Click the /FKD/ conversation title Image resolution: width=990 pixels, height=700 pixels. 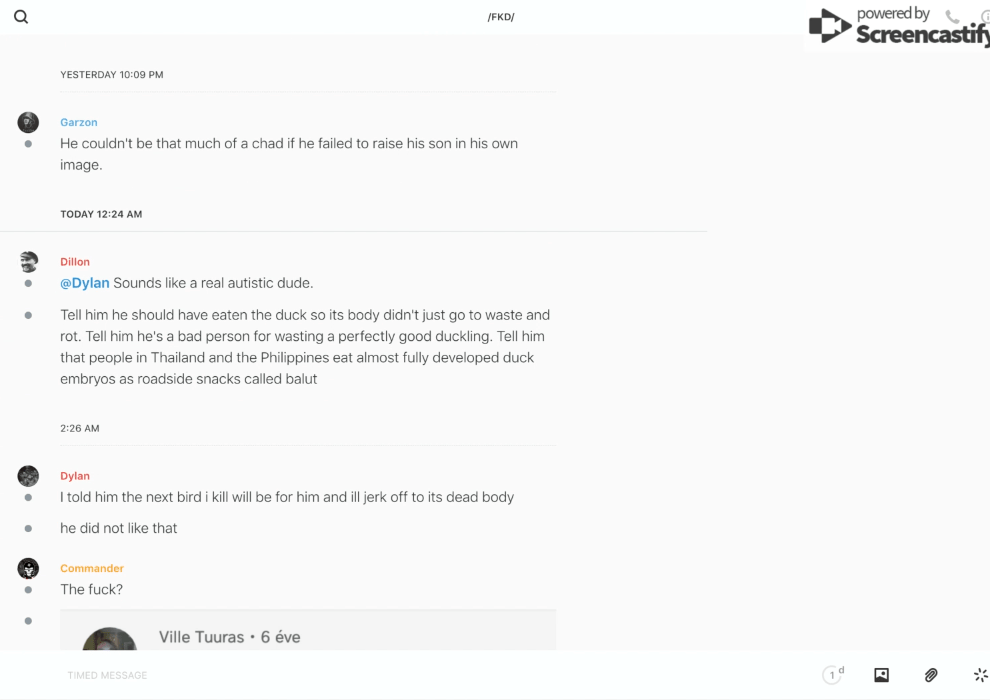[501, 17]
